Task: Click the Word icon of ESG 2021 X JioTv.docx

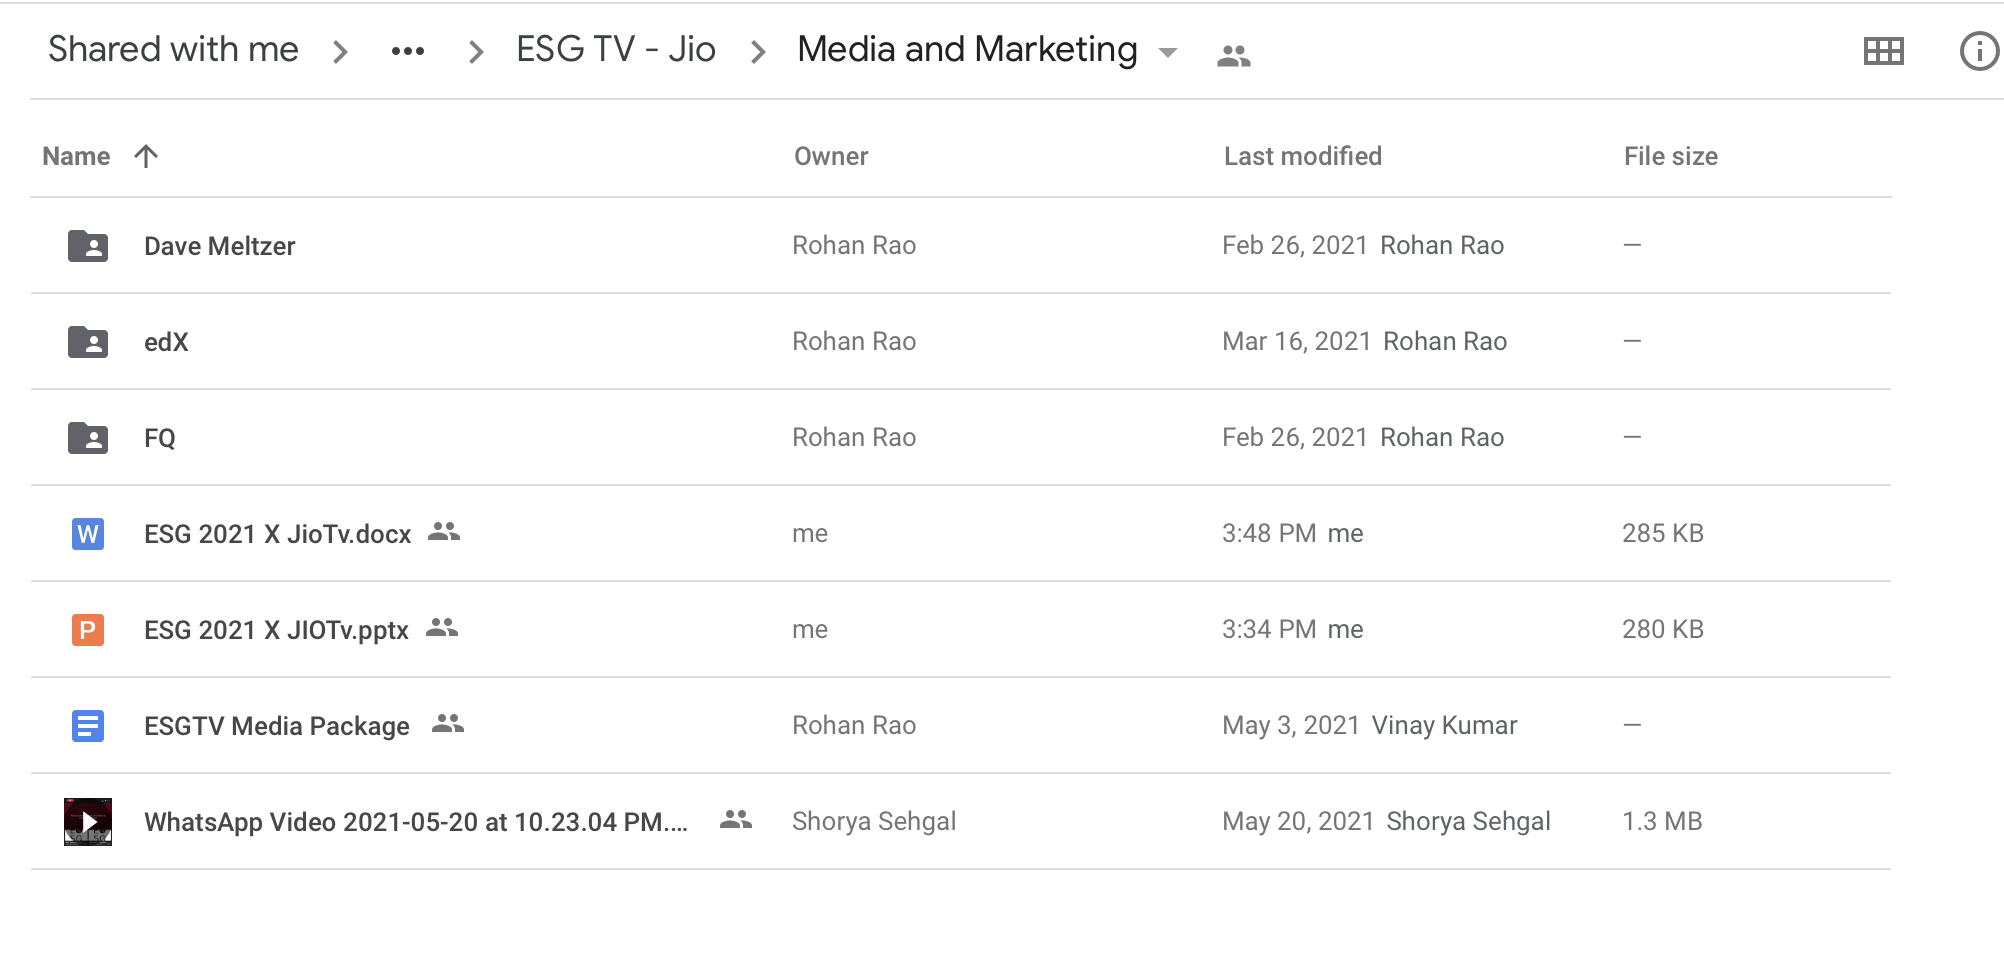Action: tap(88, 533)
